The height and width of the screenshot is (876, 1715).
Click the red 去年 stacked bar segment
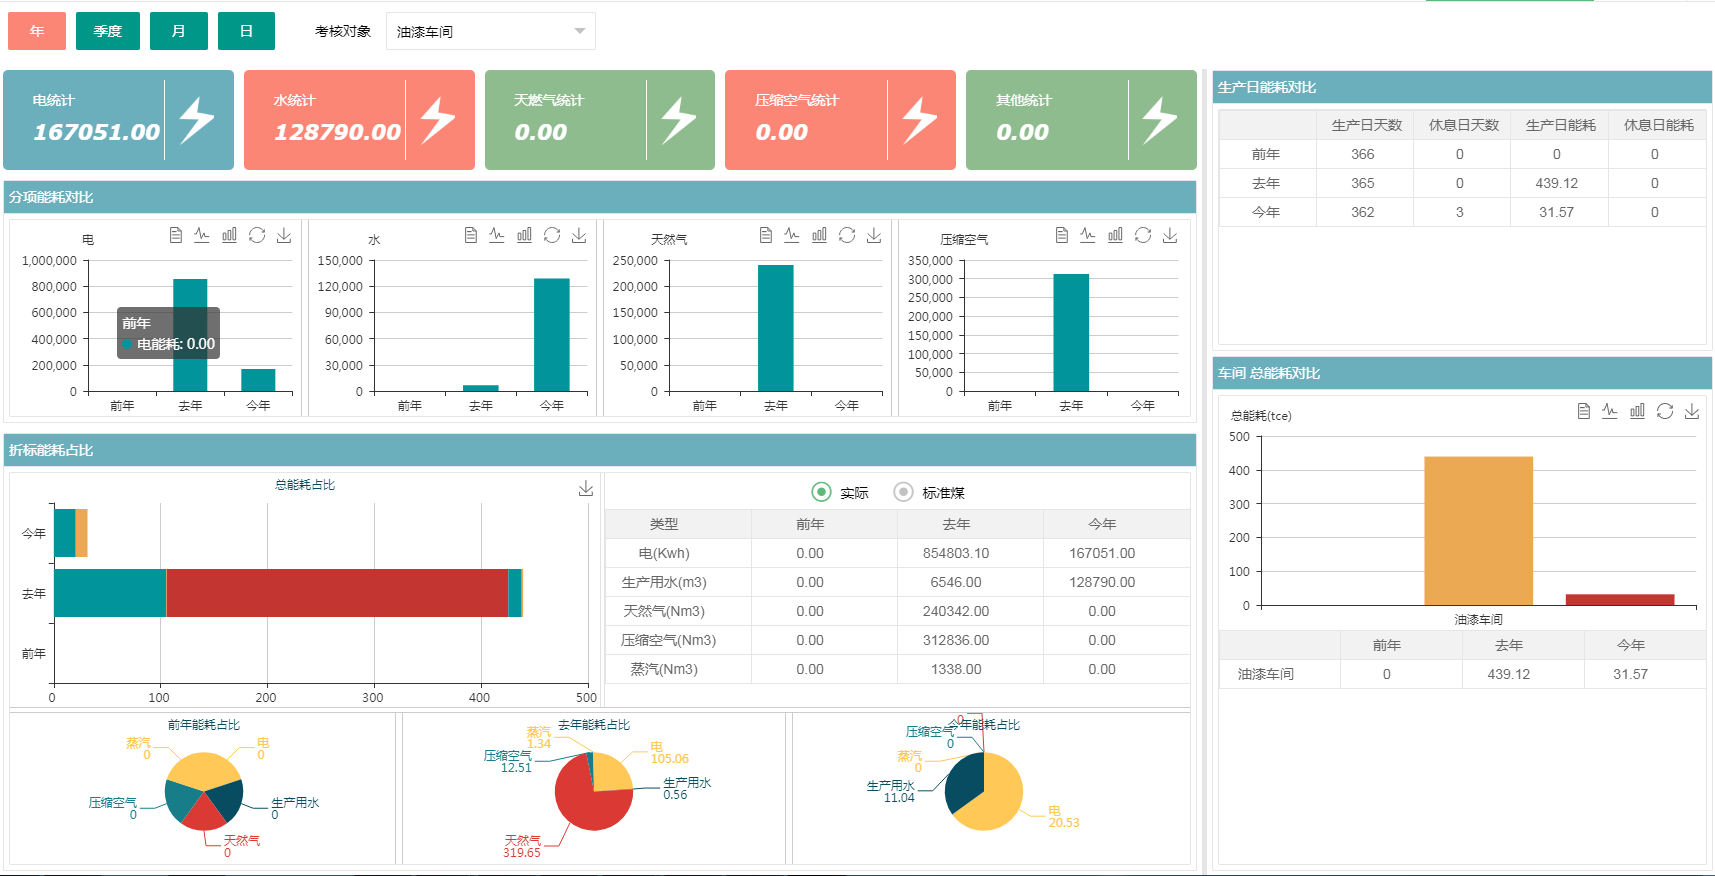(336, 593)
